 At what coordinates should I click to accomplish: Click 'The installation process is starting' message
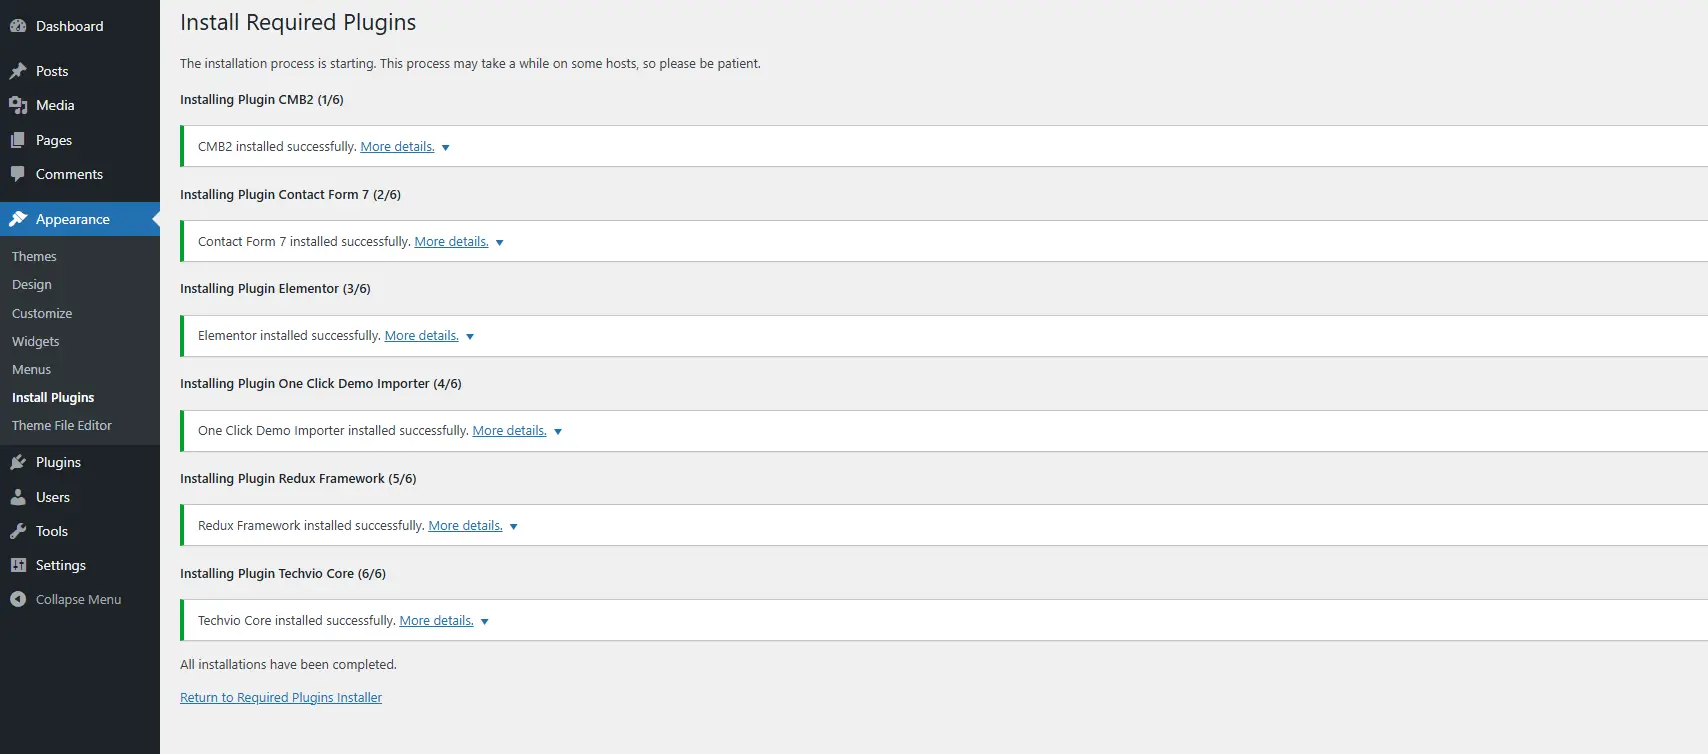[470, 63]
